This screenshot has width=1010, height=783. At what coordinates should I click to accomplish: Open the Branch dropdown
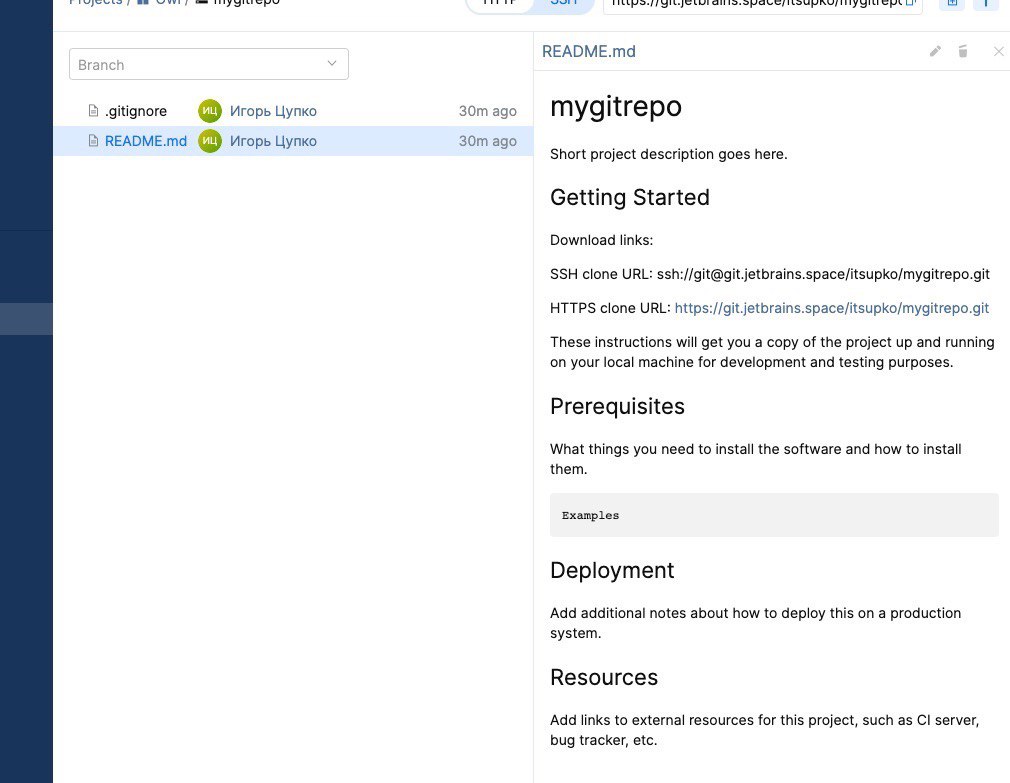point(209,64)
